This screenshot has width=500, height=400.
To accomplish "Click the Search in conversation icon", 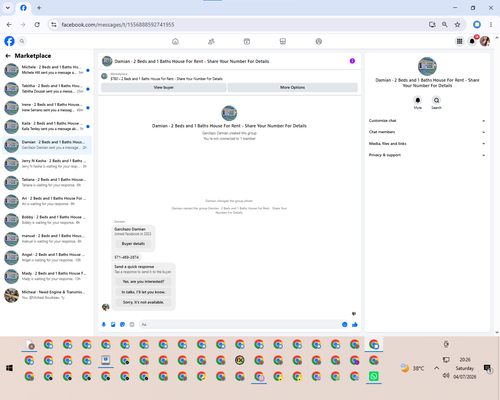I will [x=436, y=100].
